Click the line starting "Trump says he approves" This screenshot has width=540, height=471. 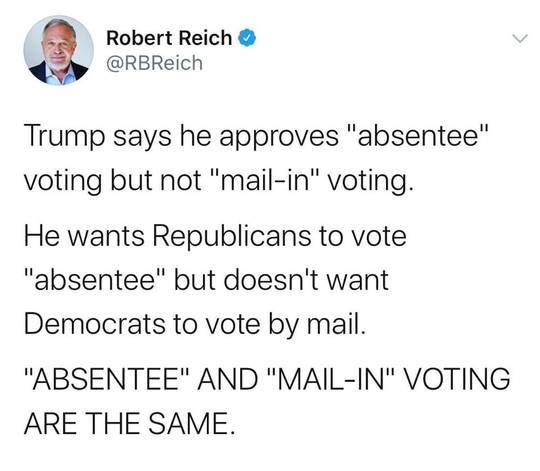[x=256, y=137]
